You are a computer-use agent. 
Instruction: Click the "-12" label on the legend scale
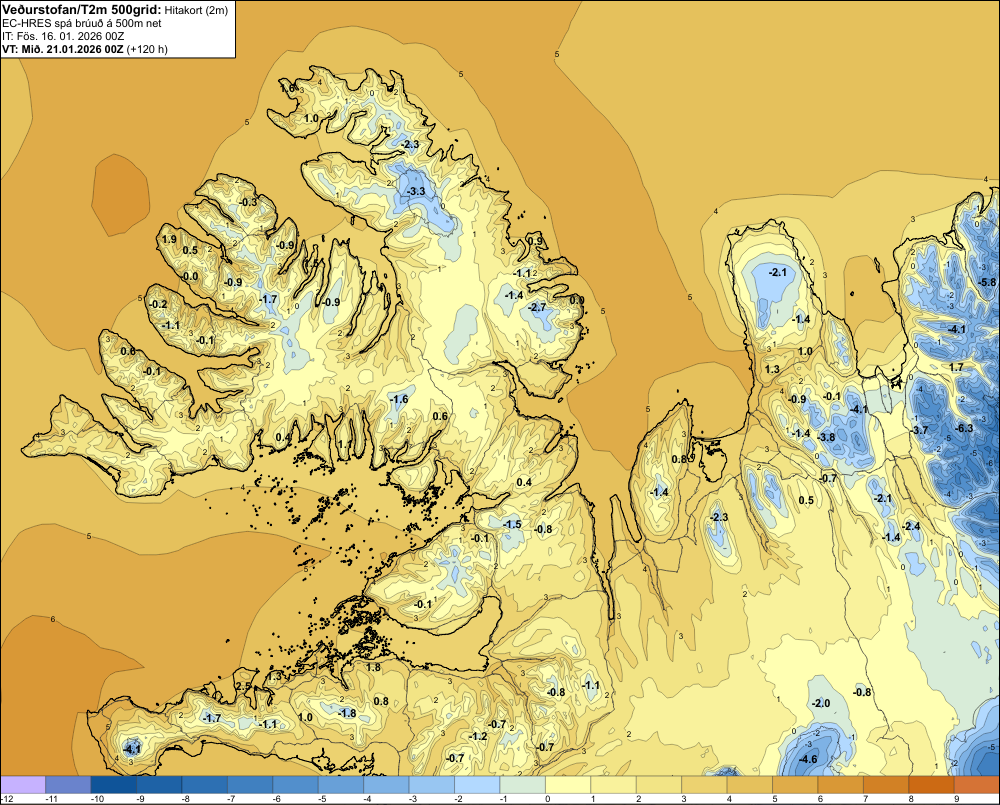click(8, 799)
